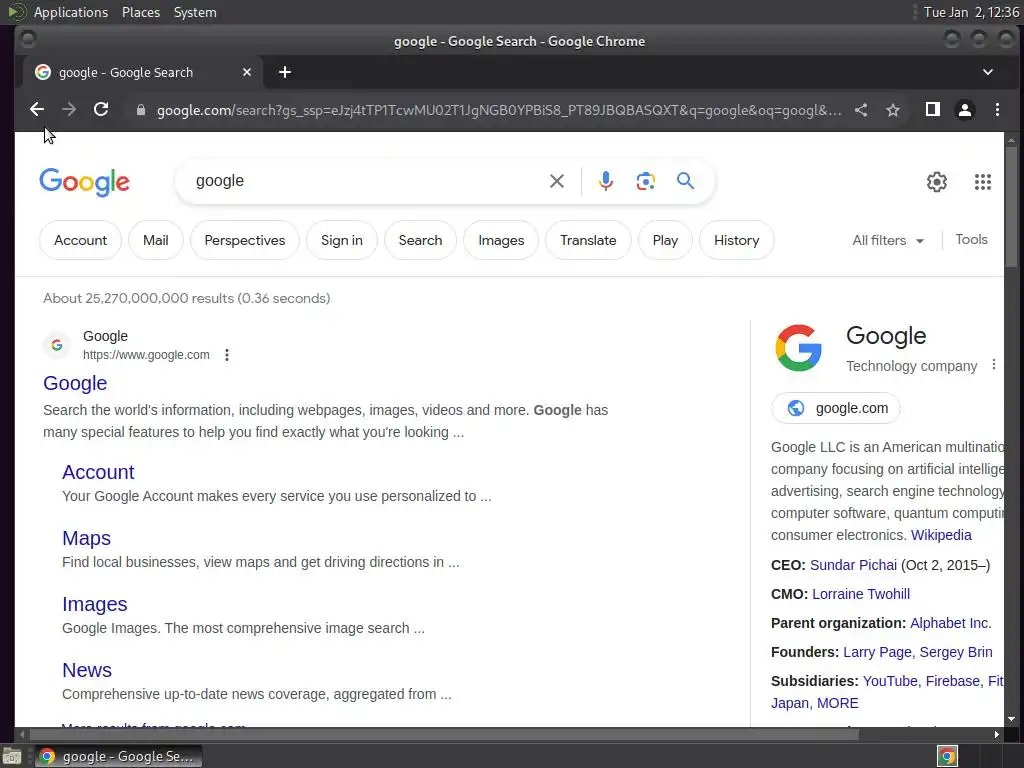The height and width of the screenshot is (768, 1024).
Task: Close the google - Google Search tab
Action: tap(247, 72)
